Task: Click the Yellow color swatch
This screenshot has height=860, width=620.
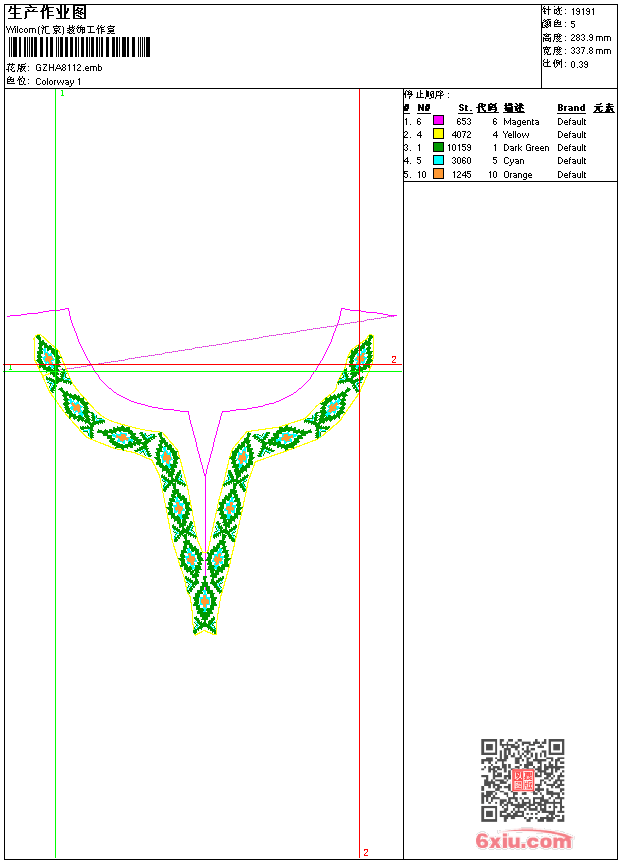Action: tap(438, 134)
